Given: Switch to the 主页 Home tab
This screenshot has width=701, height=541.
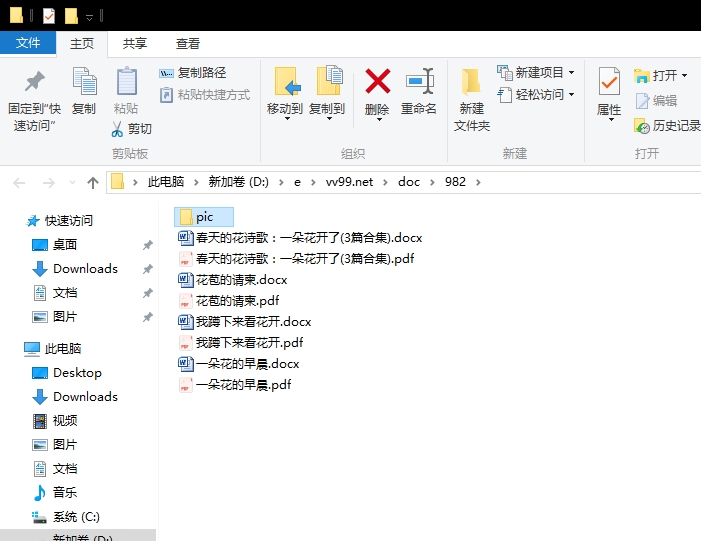Looking at the screenshot, I should click(82, 44).
